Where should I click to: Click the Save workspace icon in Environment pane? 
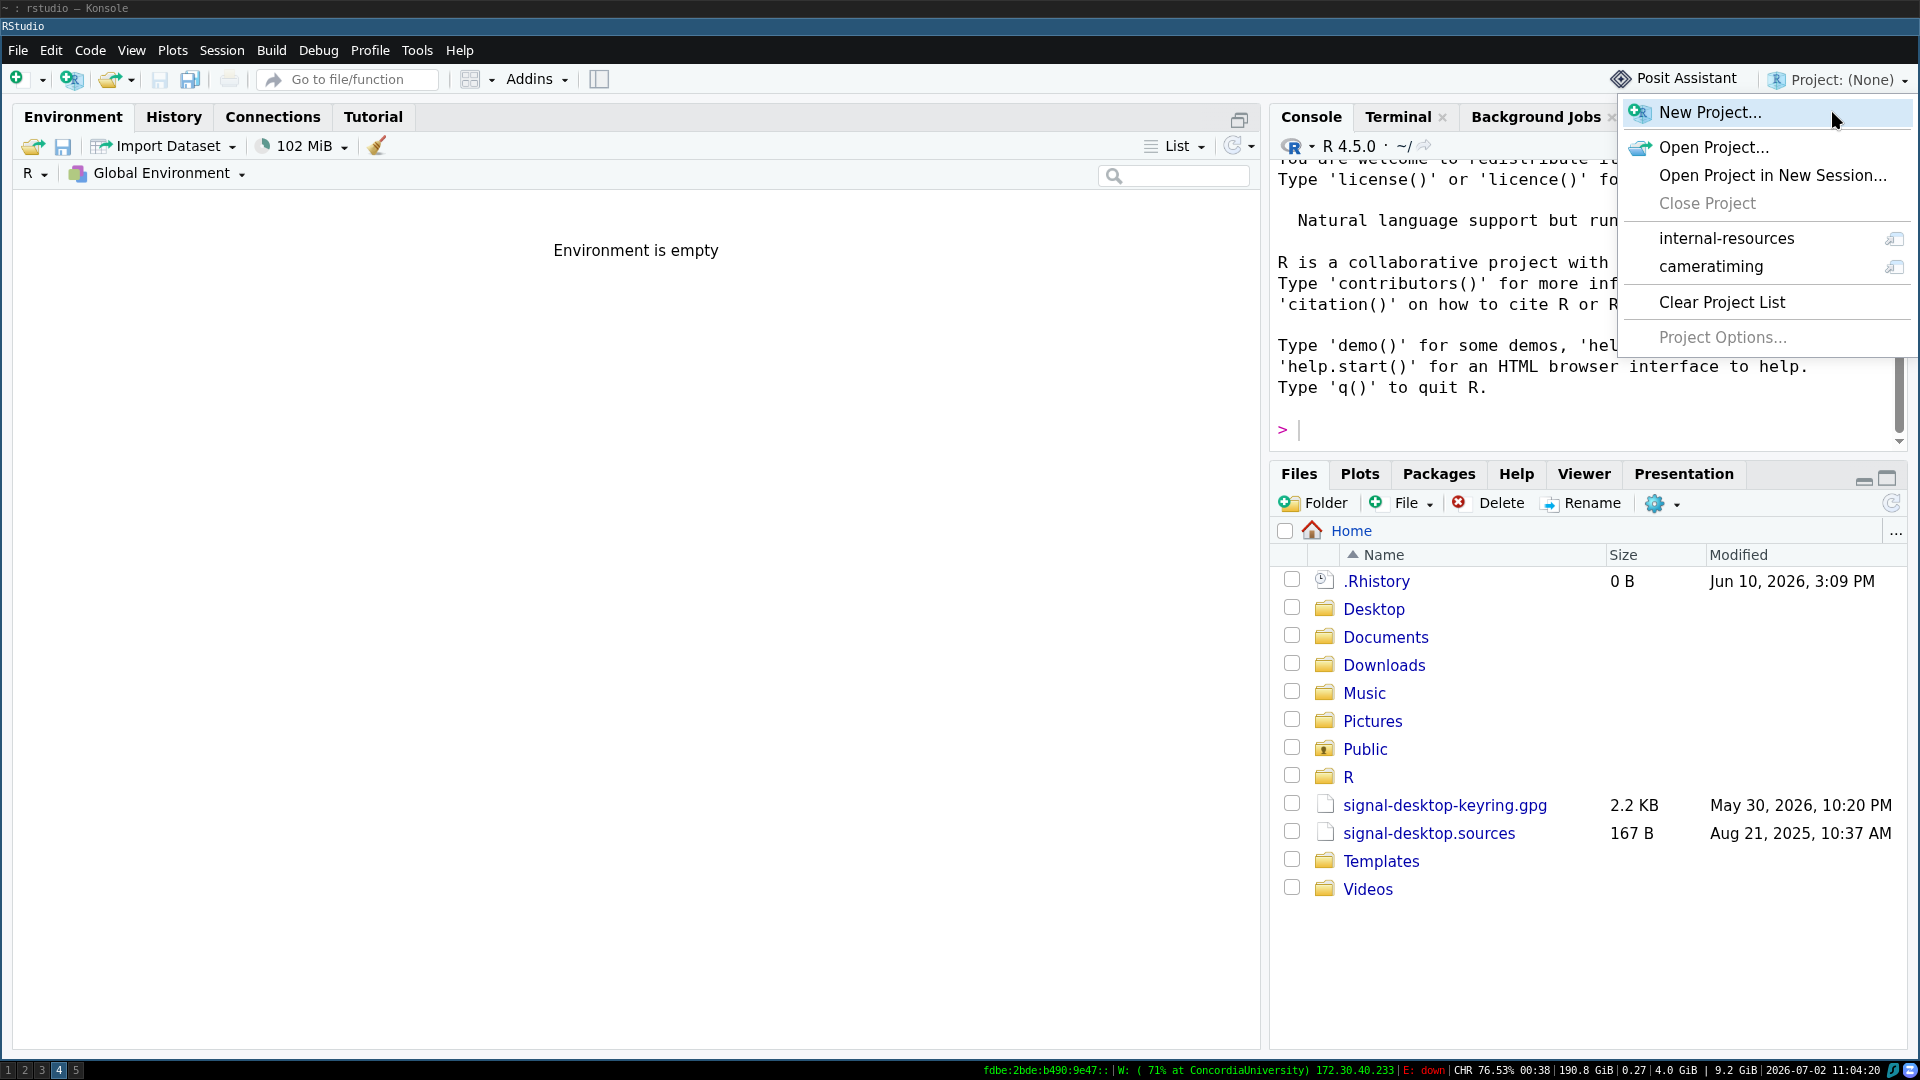pos(63,147)
